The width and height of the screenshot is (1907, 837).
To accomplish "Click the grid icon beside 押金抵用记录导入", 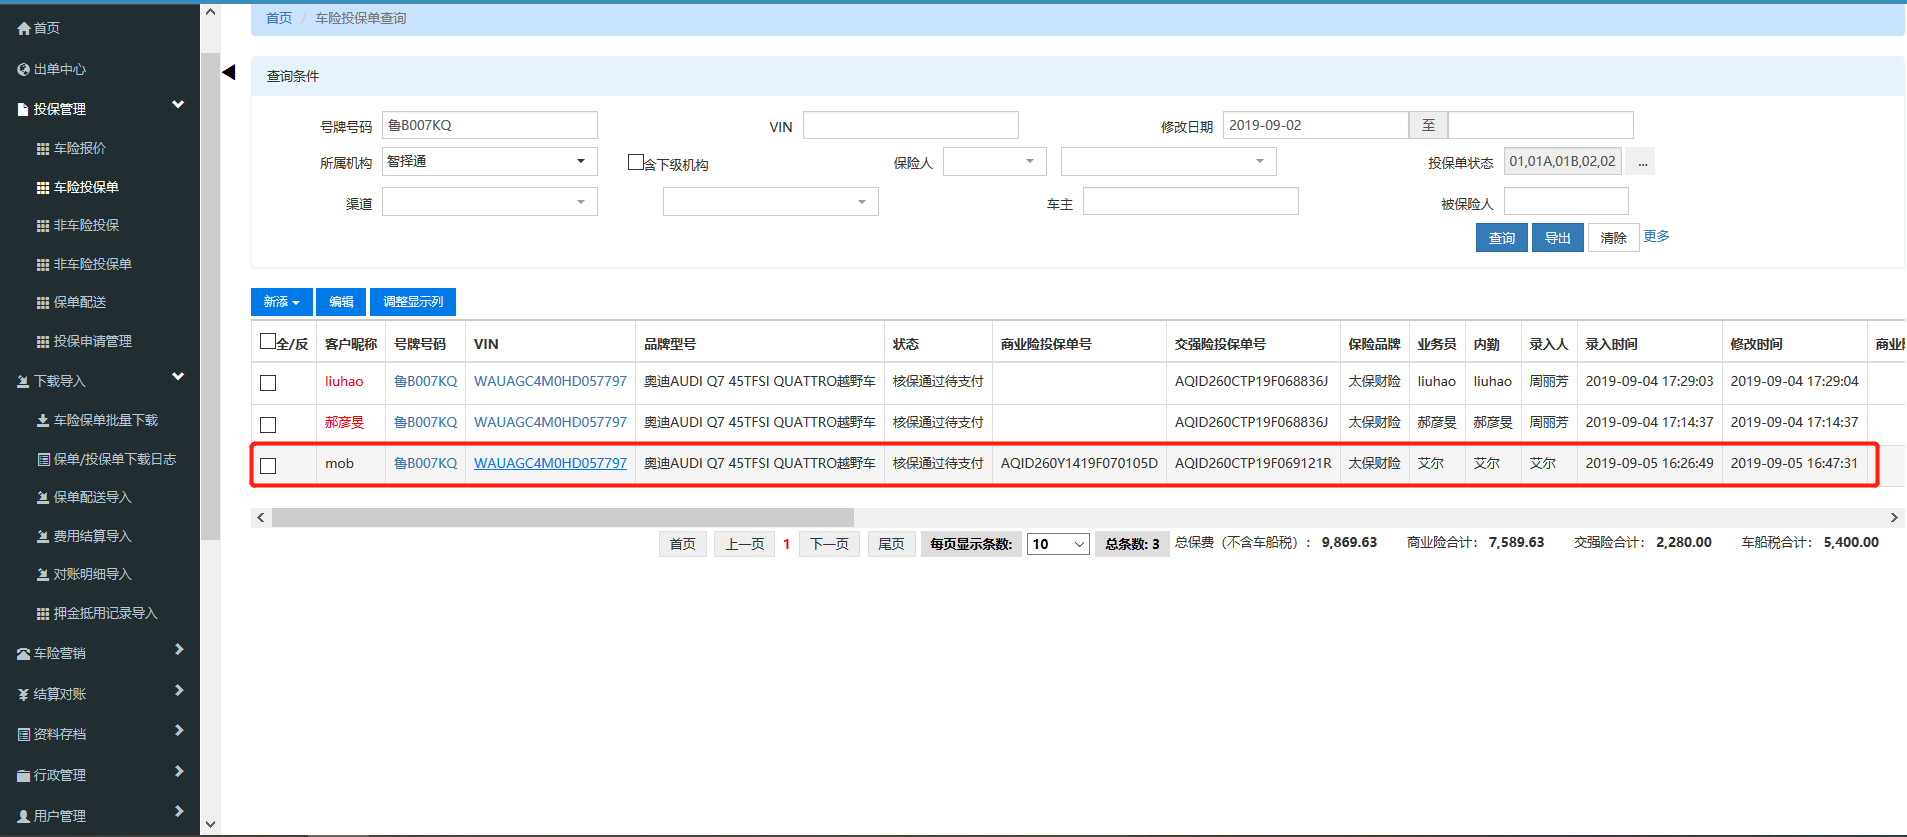I will pyautogui.click(x=43, y=614).
